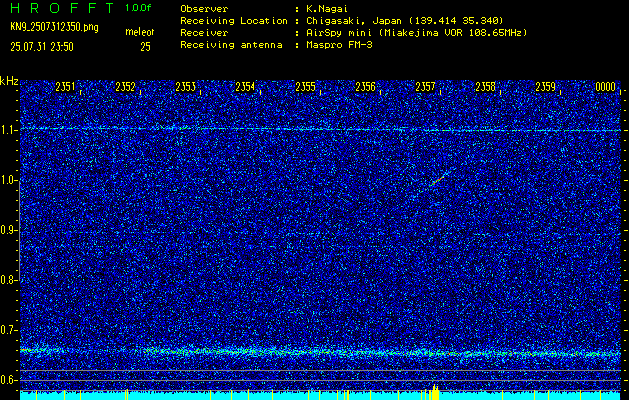Click the tall yellow spike cluster in bottom bar

434,392
